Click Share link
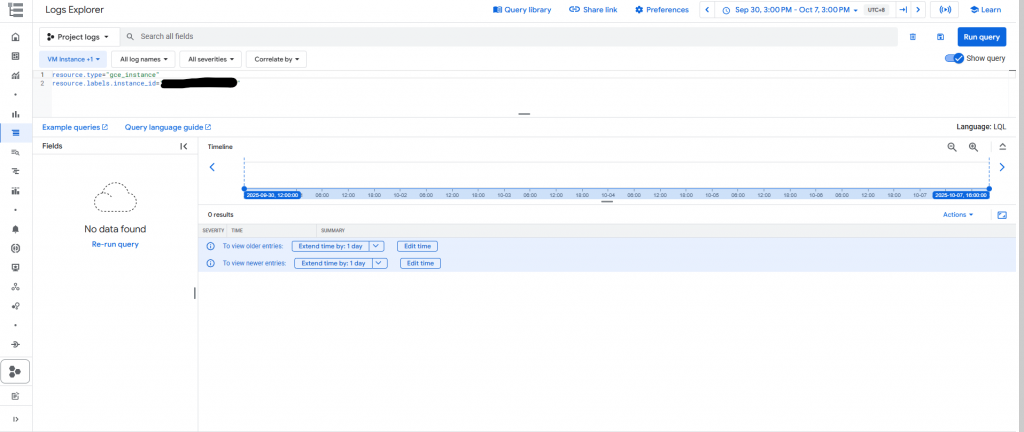Image resolution: width=1024 pixels, height=432 pixels. [593, 10]
